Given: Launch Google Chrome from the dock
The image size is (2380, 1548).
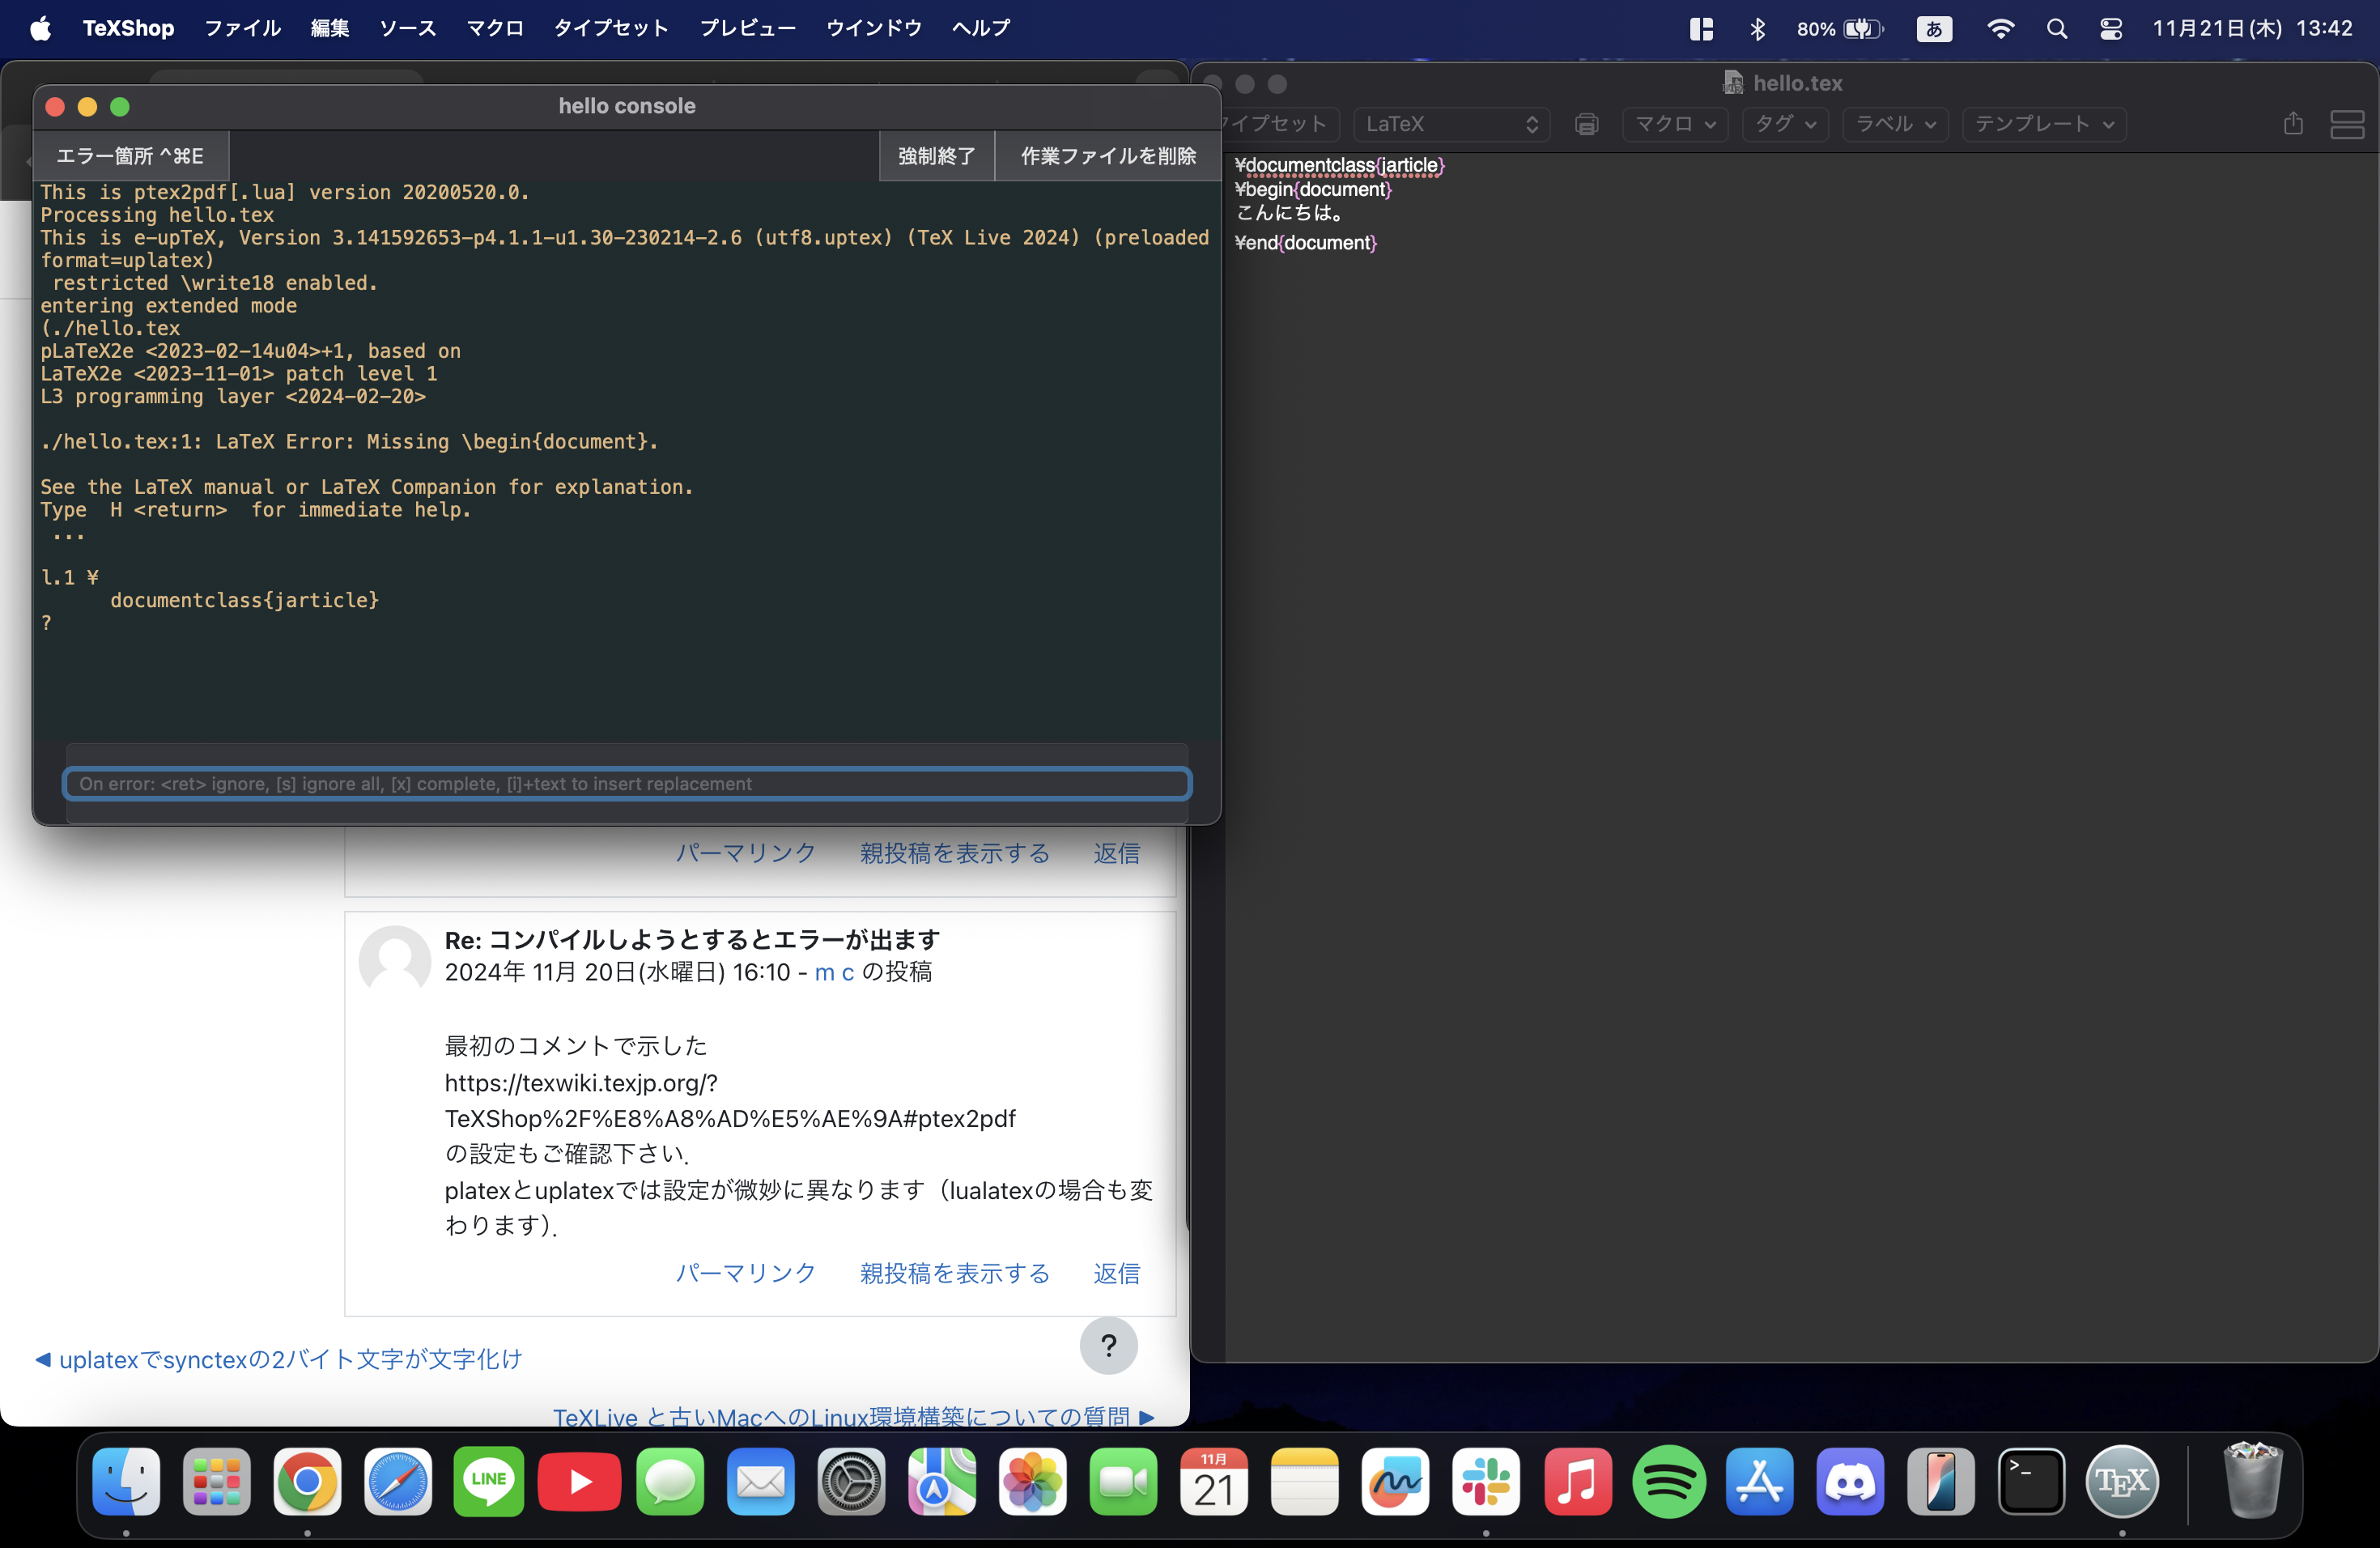Looking at the screenshot, I should [x=307, y=1481].
